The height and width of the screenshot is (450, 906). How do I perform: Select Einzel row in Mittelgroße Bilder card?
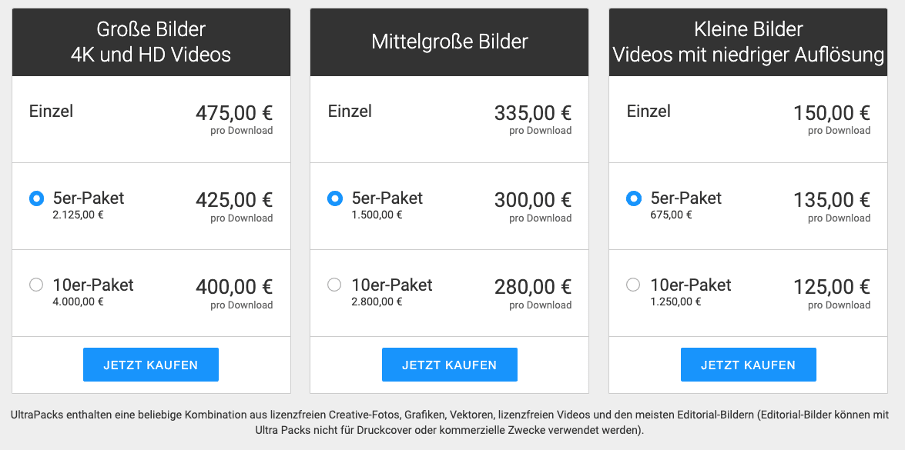350,112
